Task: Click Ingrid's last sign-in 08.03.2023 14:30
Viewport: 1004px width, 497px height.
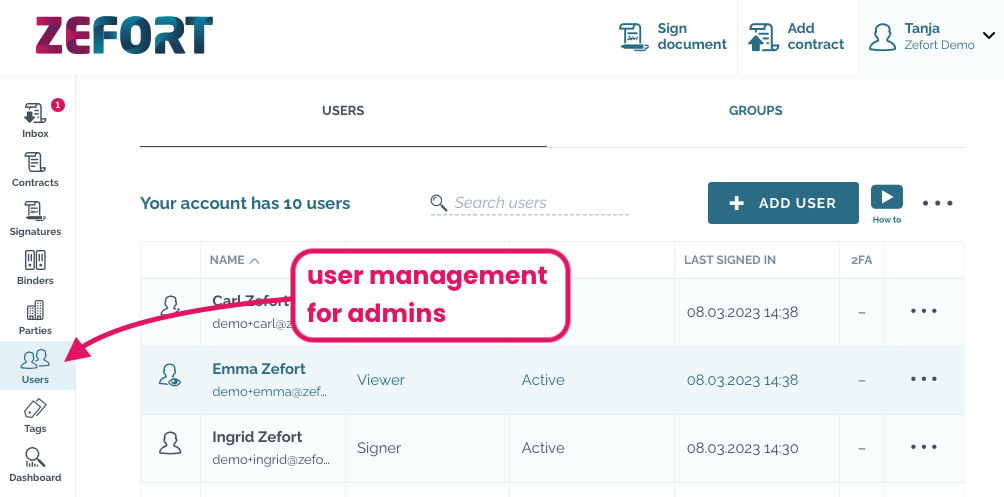Action: tap(743, 448)
